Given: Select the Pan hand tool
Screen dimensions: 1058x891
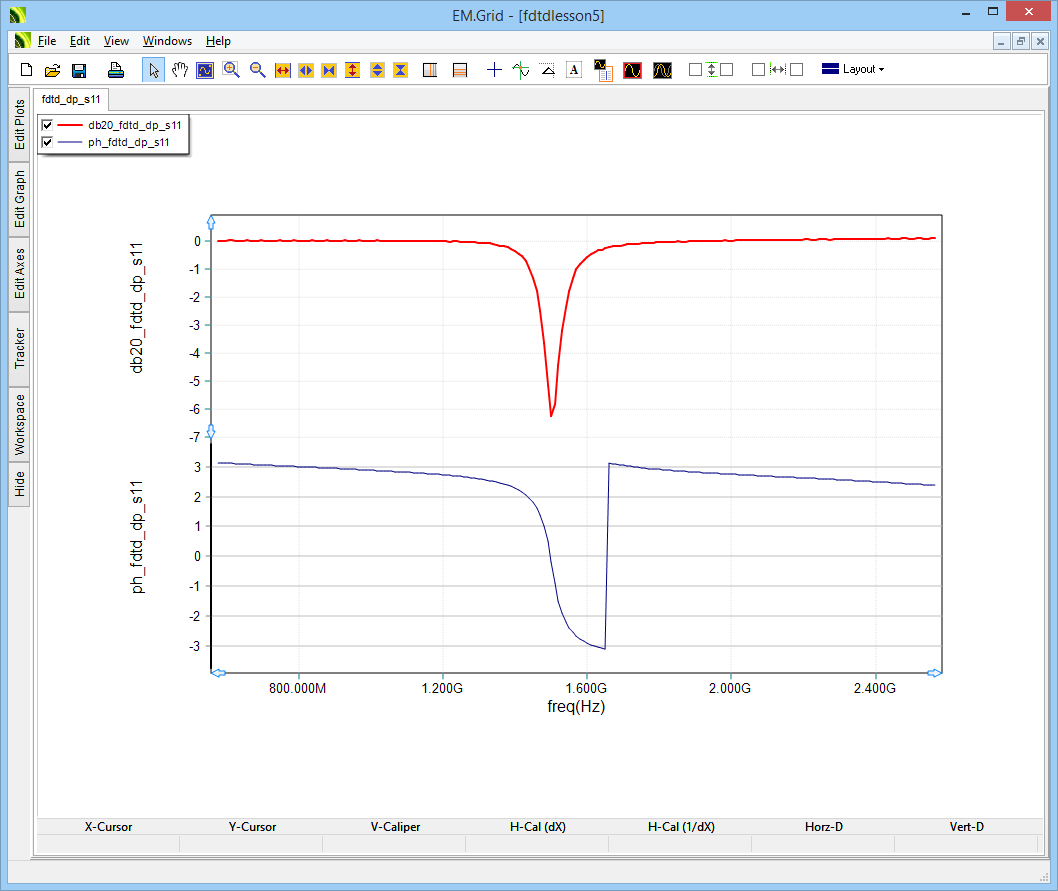Looking at the screenshot, I should pos(180,70).
